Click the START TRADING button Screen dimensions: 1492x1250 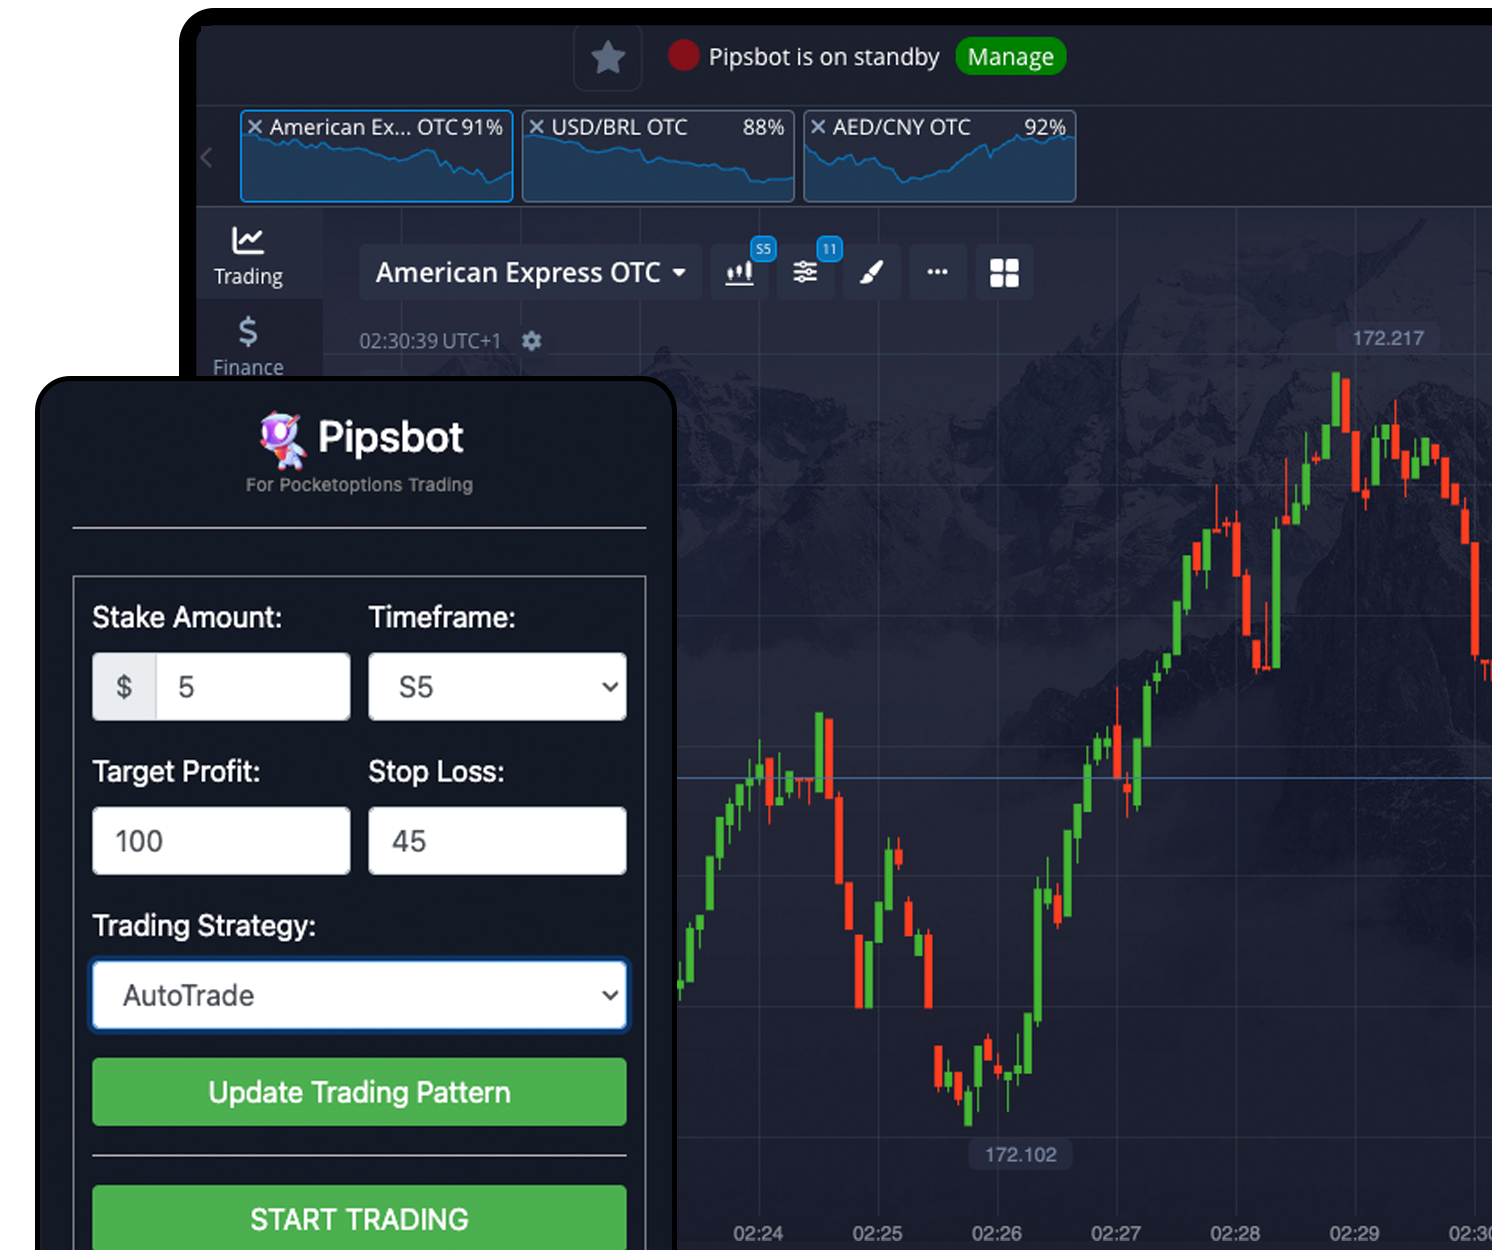359,1218
